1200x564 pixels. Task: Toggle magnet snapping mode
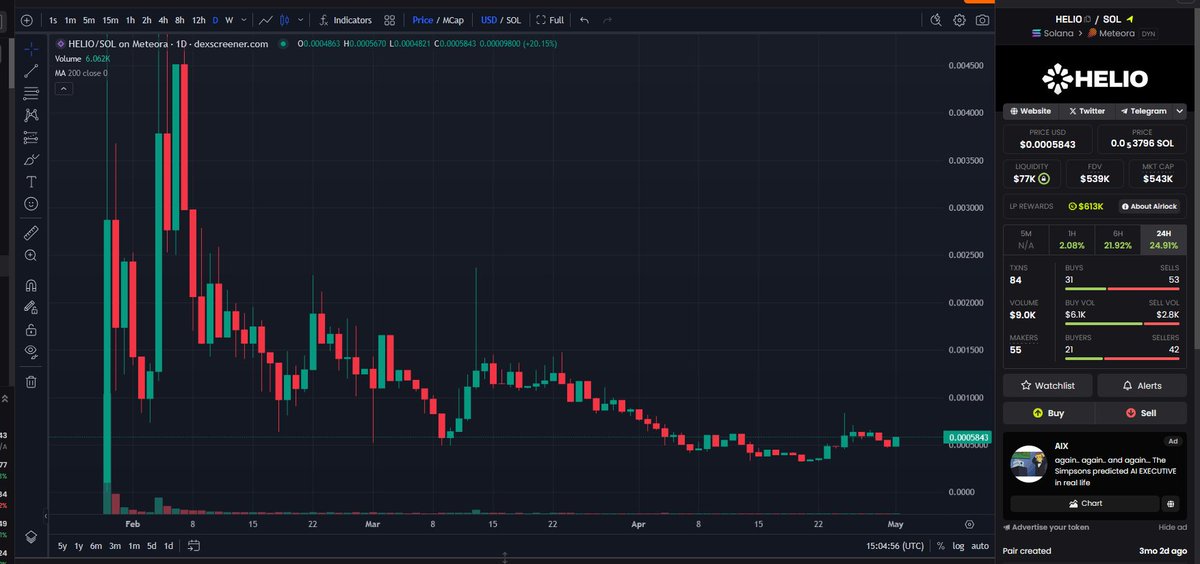click(31, 284)
